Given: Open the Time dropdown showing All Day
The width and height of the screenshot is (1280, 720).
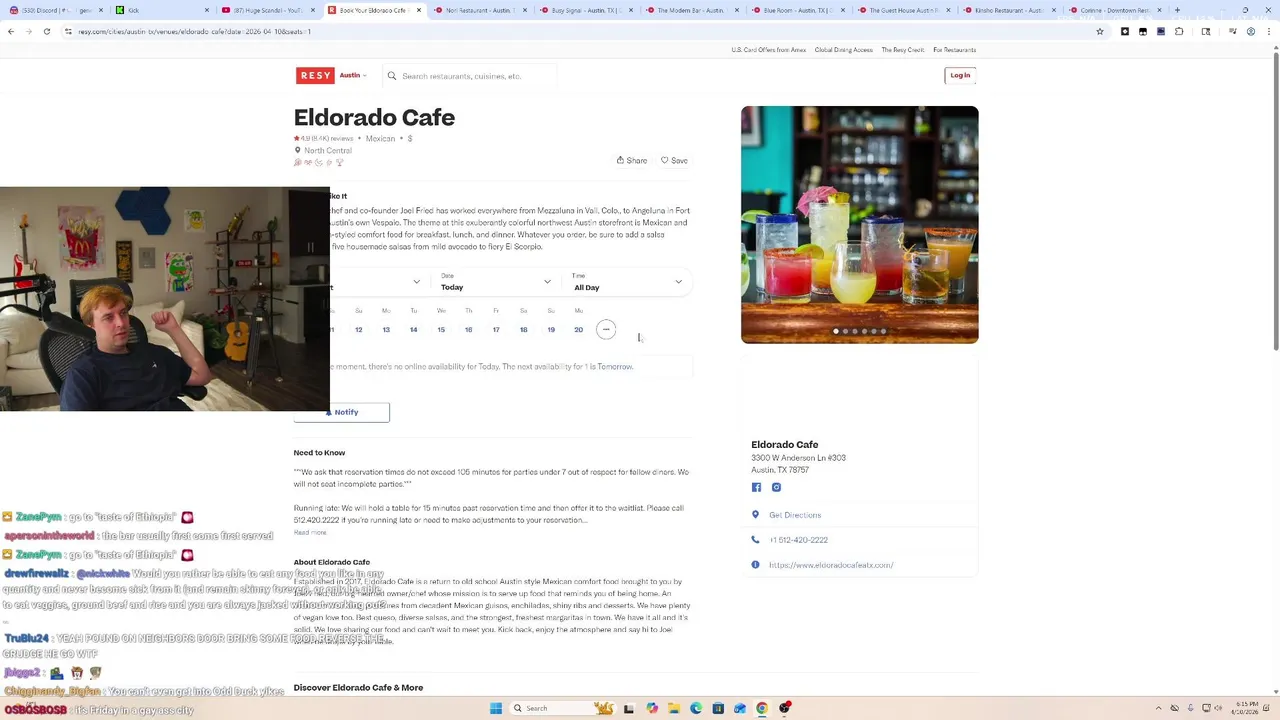Looking at the screenshot, I should [628, 282].
